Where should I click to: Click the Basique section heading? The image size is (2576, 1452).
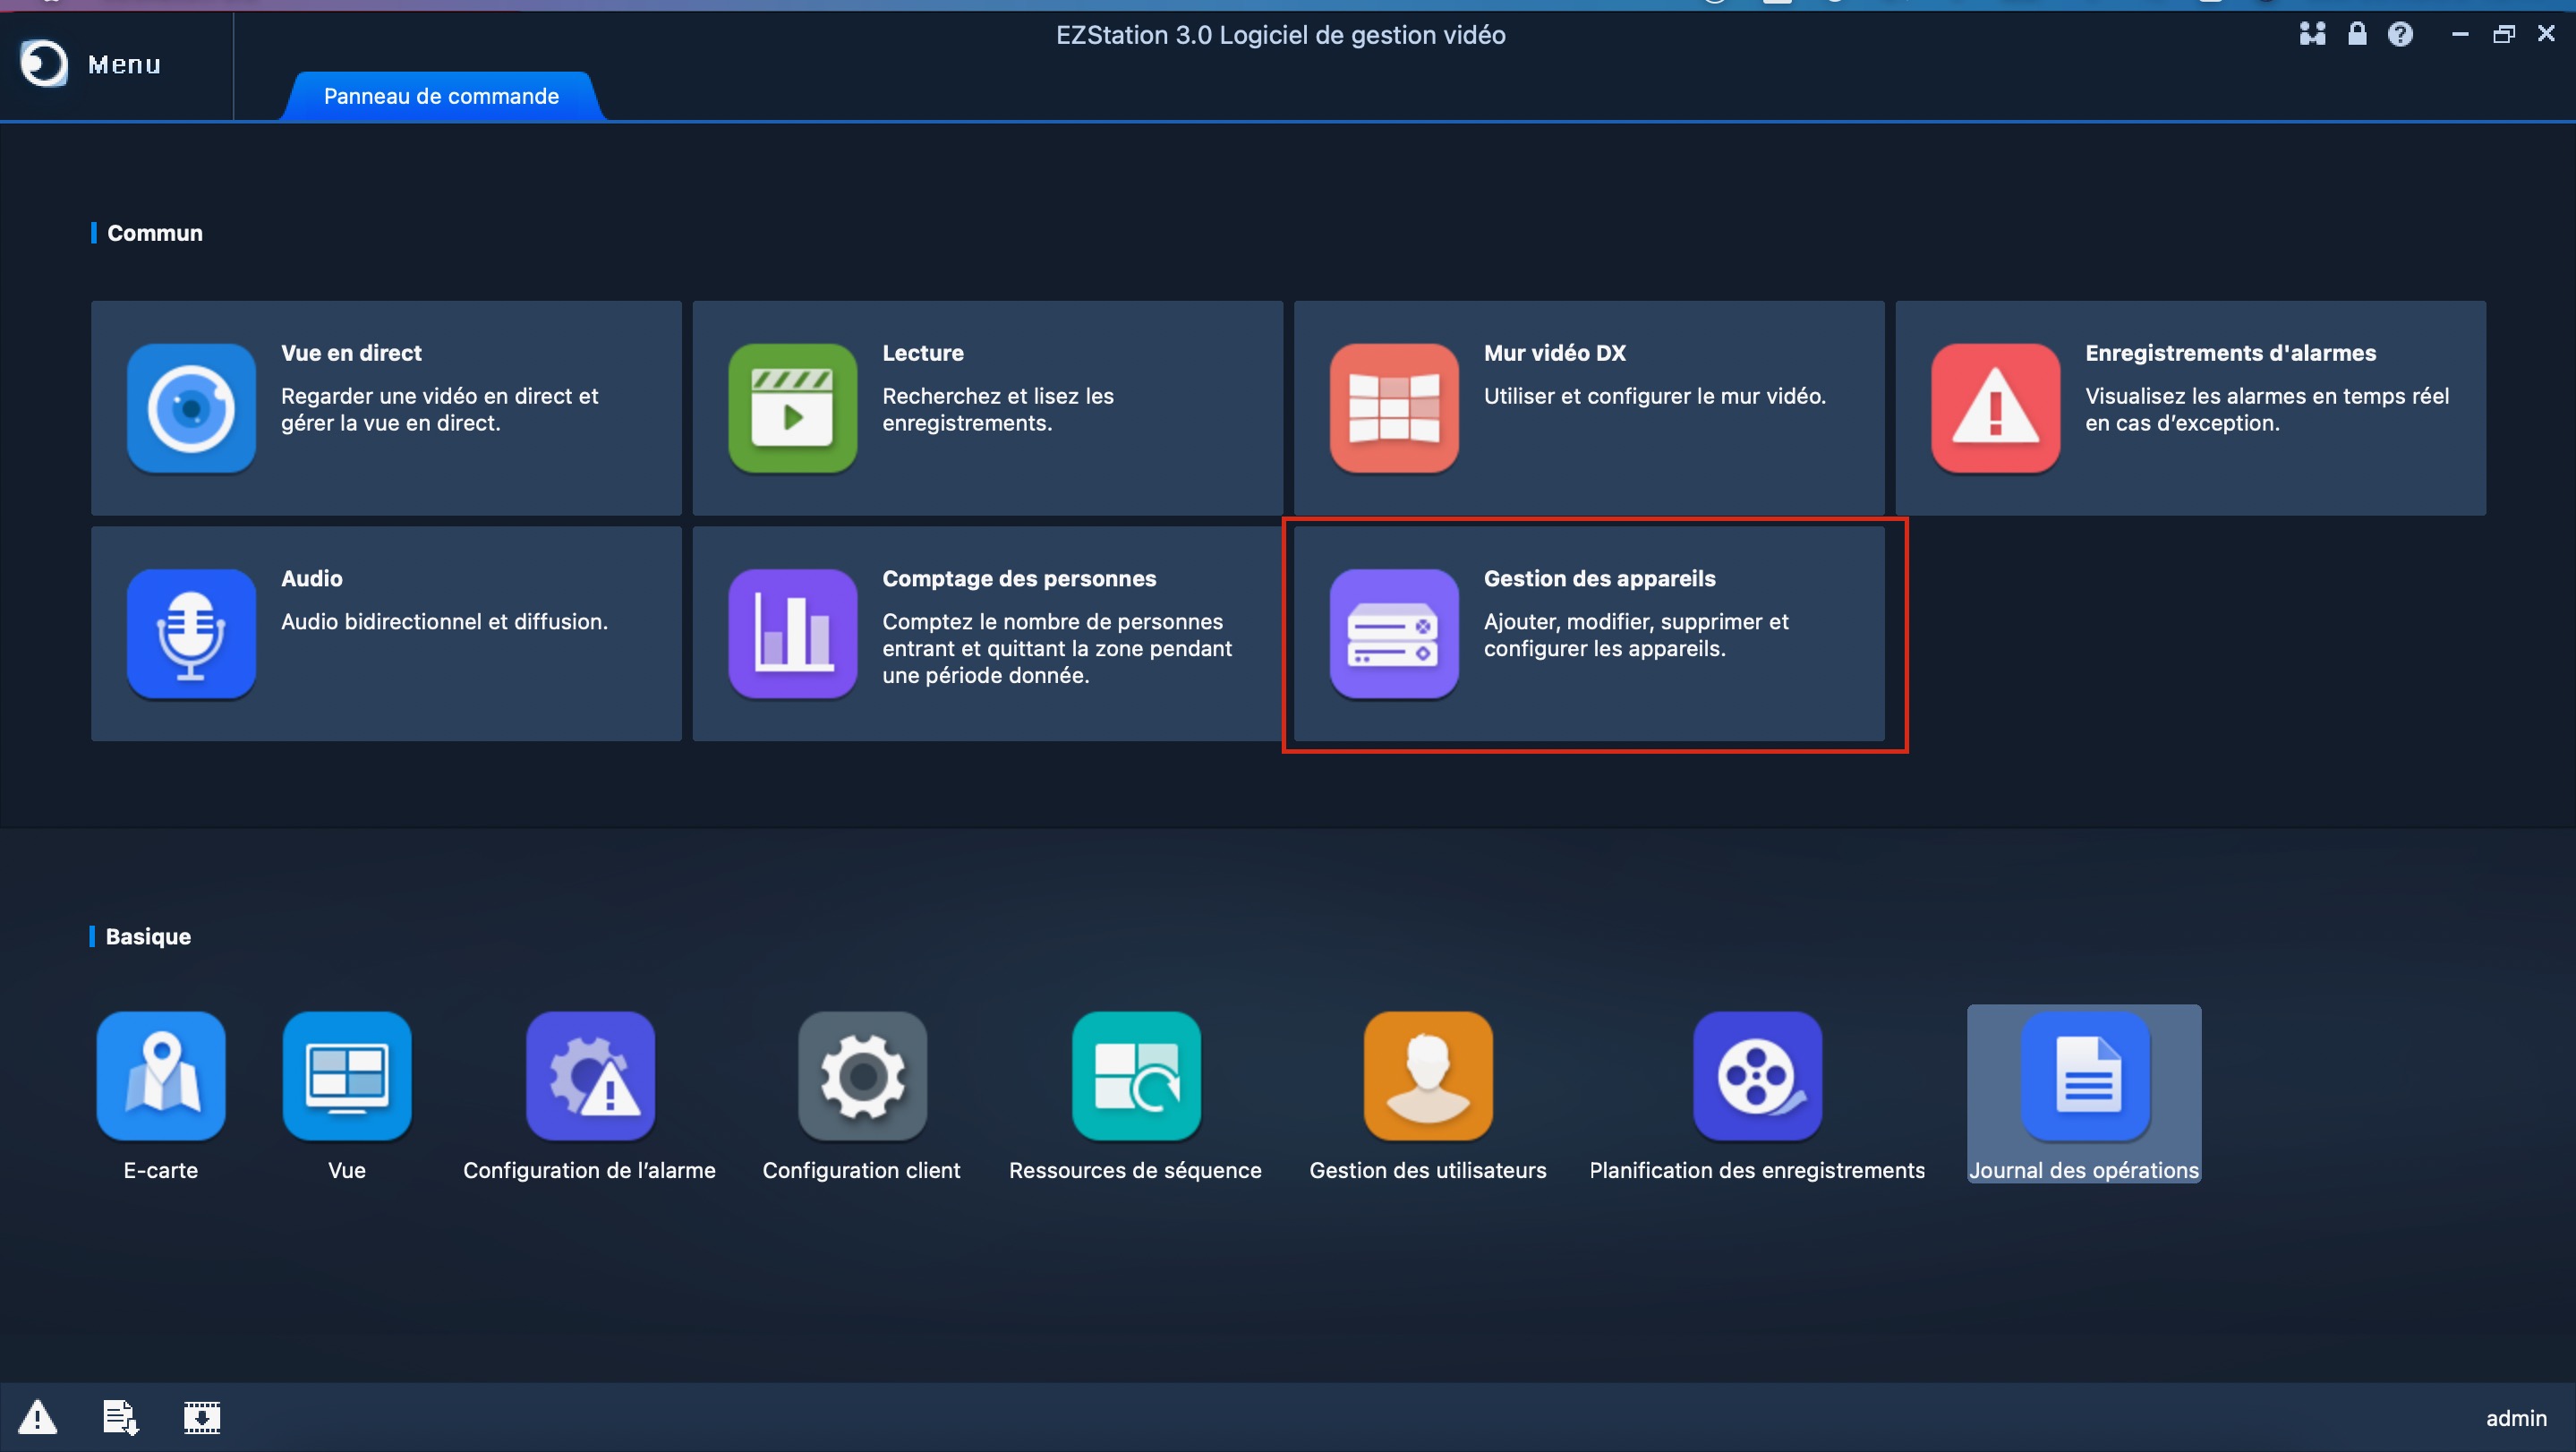[x=148, y=936]
